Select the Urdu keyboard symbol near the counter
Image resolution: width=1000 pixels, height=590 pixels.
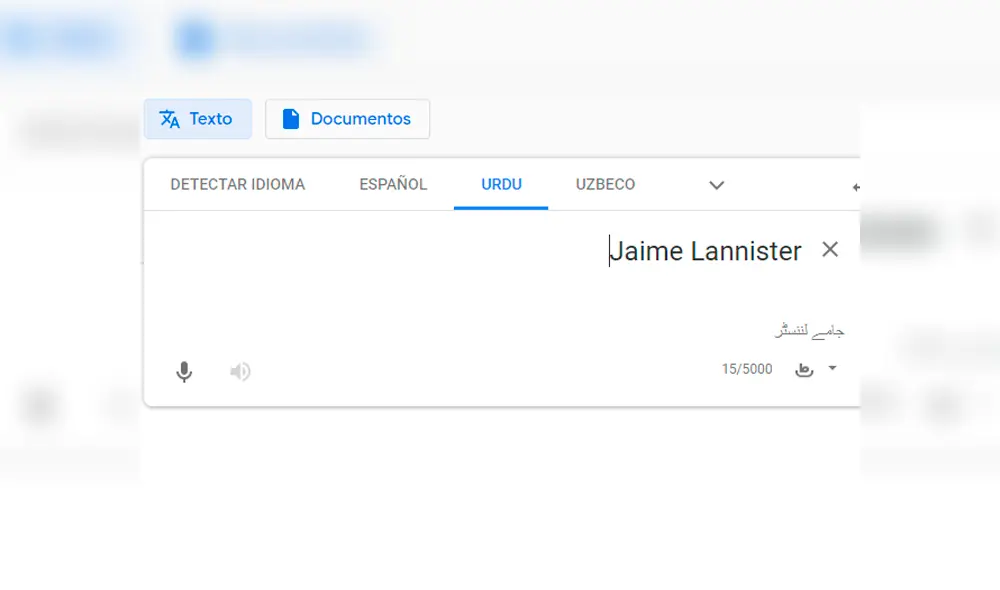[x=803, y=369]
